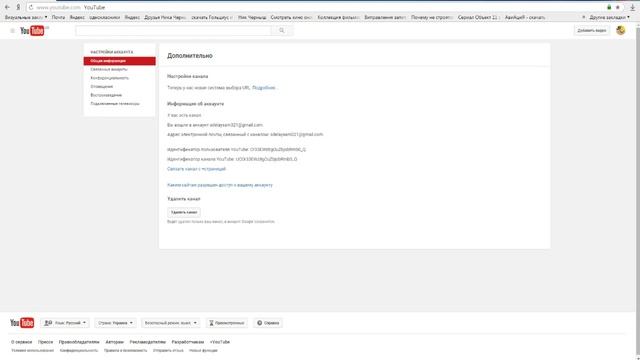Open the 'Смотреть кино он...' bookmark
The image size is (640, 360).
click(x=291, y=18)
